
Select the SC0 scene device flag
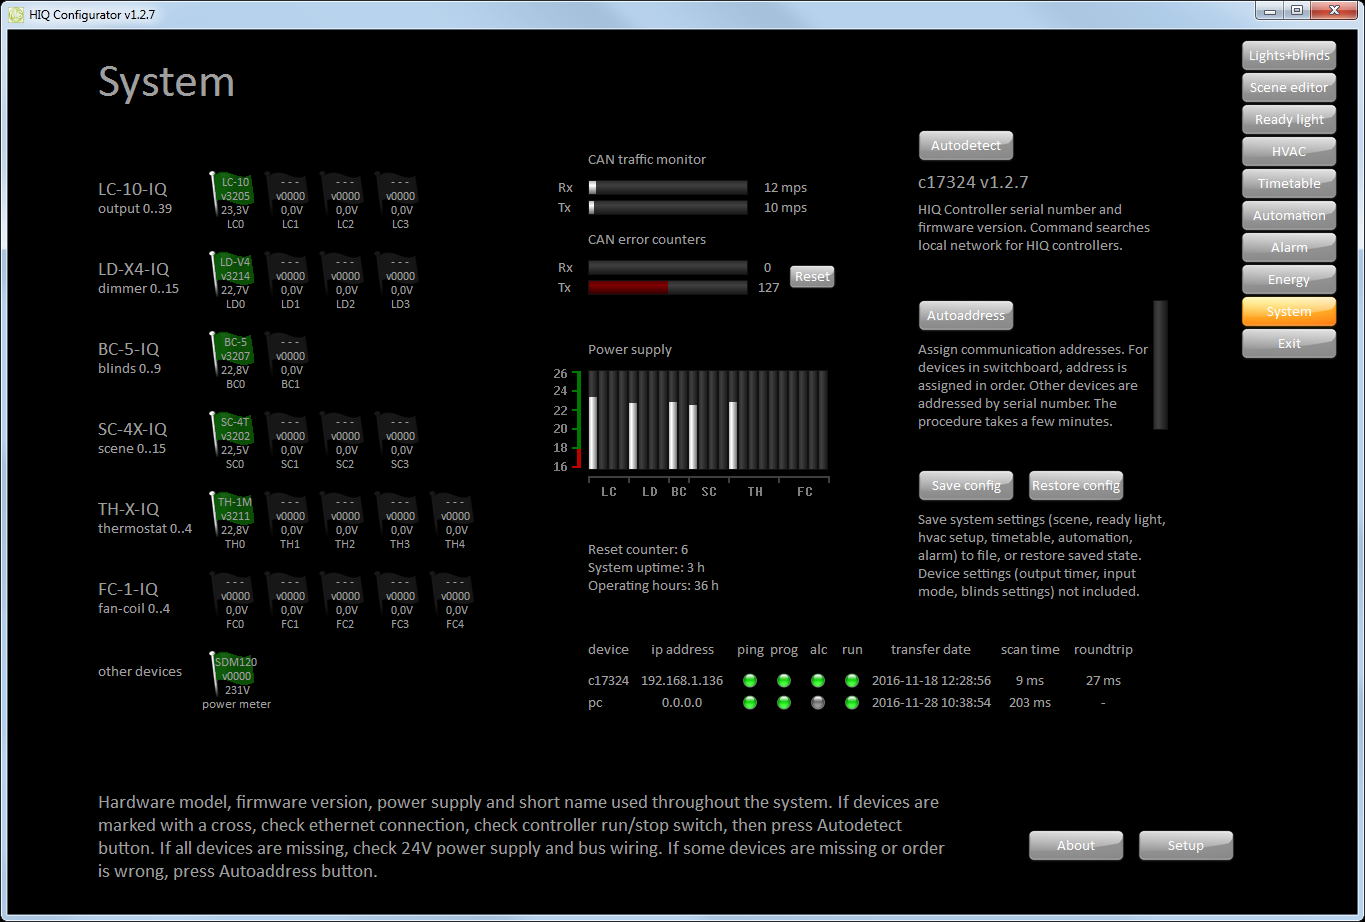(x=235, y=435)
